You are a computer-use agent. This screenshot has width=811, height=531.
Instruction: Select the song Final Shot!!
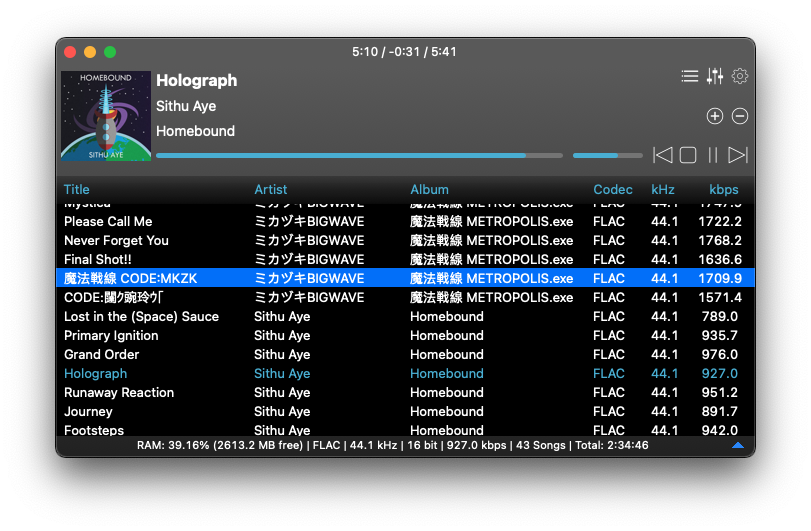[x=406, y=260]
